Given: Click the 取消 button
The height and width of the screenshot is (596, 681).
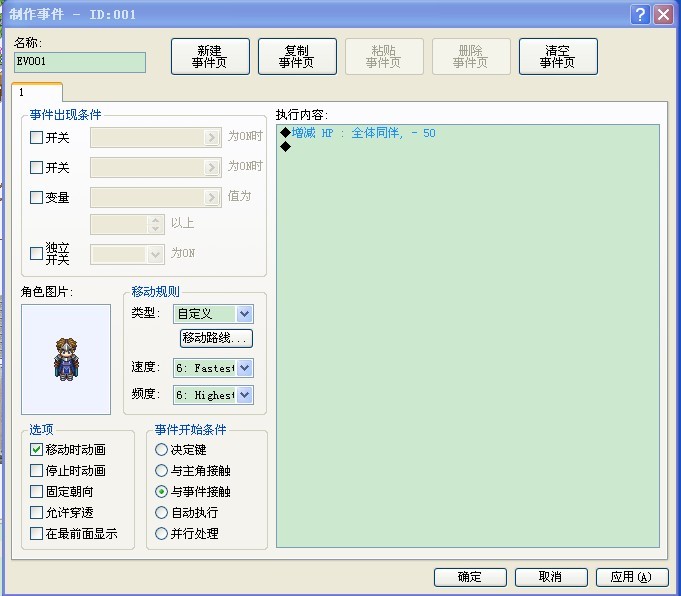Looking at the screenshot, I should point(551,577).
